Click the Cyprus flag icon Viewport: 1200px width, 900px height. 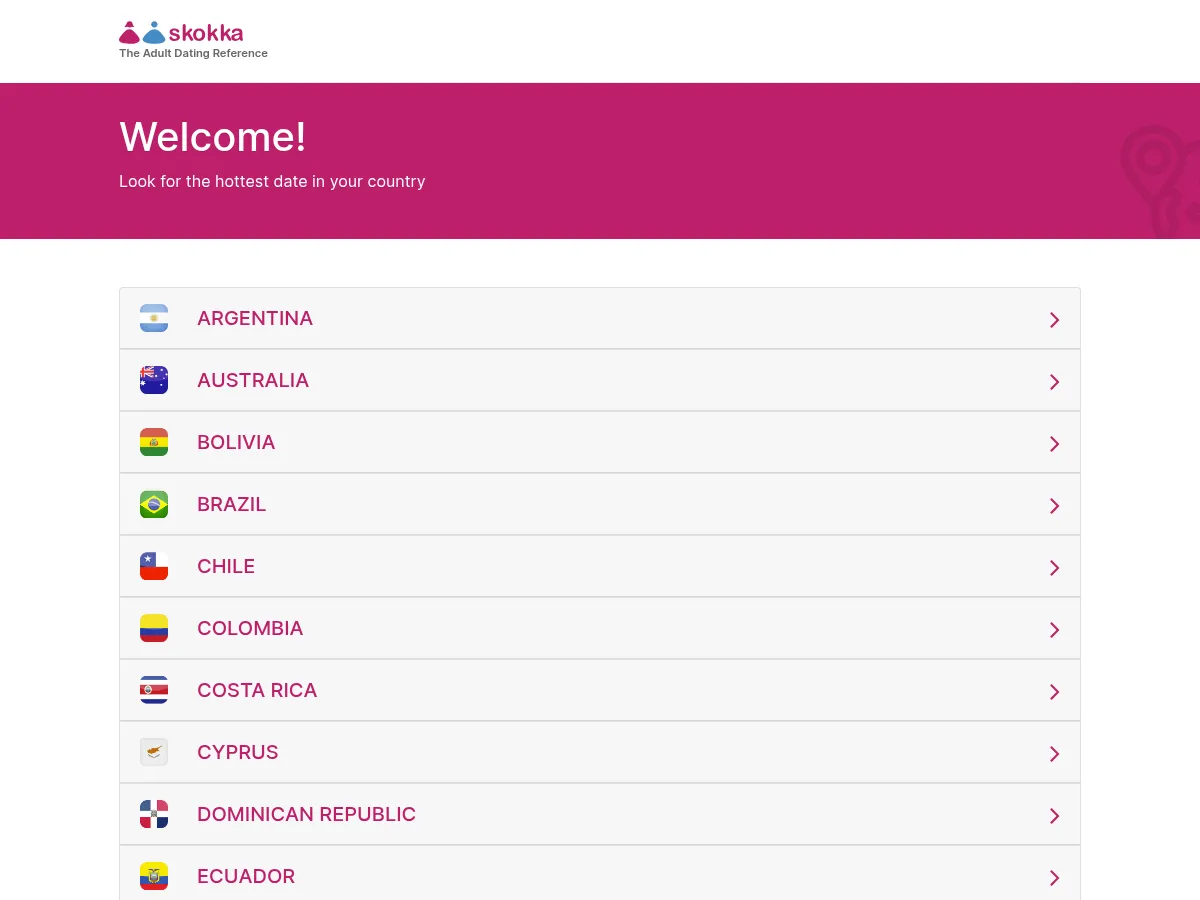click(x=154, y=752)
